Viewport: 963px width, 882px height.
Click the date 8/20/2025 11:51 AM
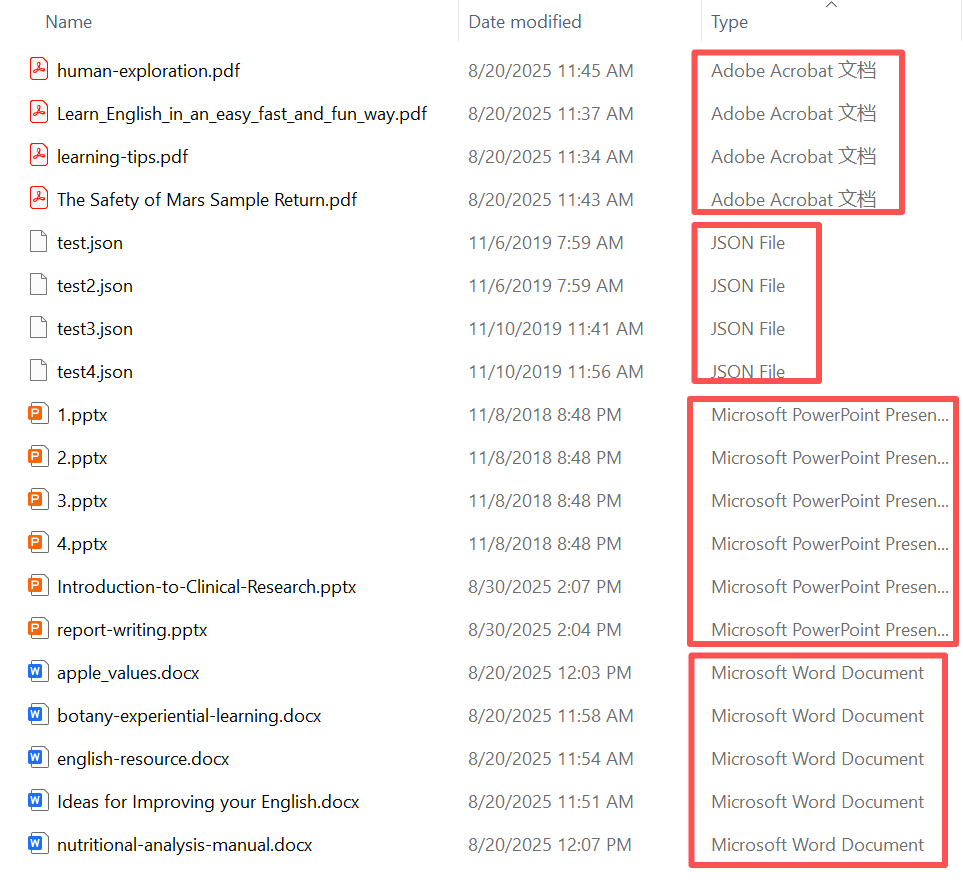550,802
